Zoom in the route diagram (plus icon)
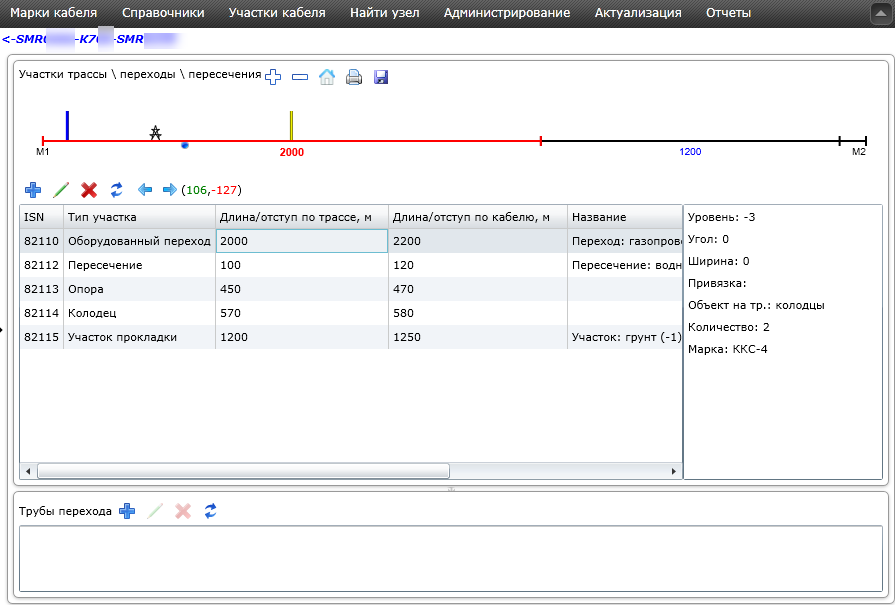Image resolution: width=895 pixels, height=605 pixels. tap(273, 76)
